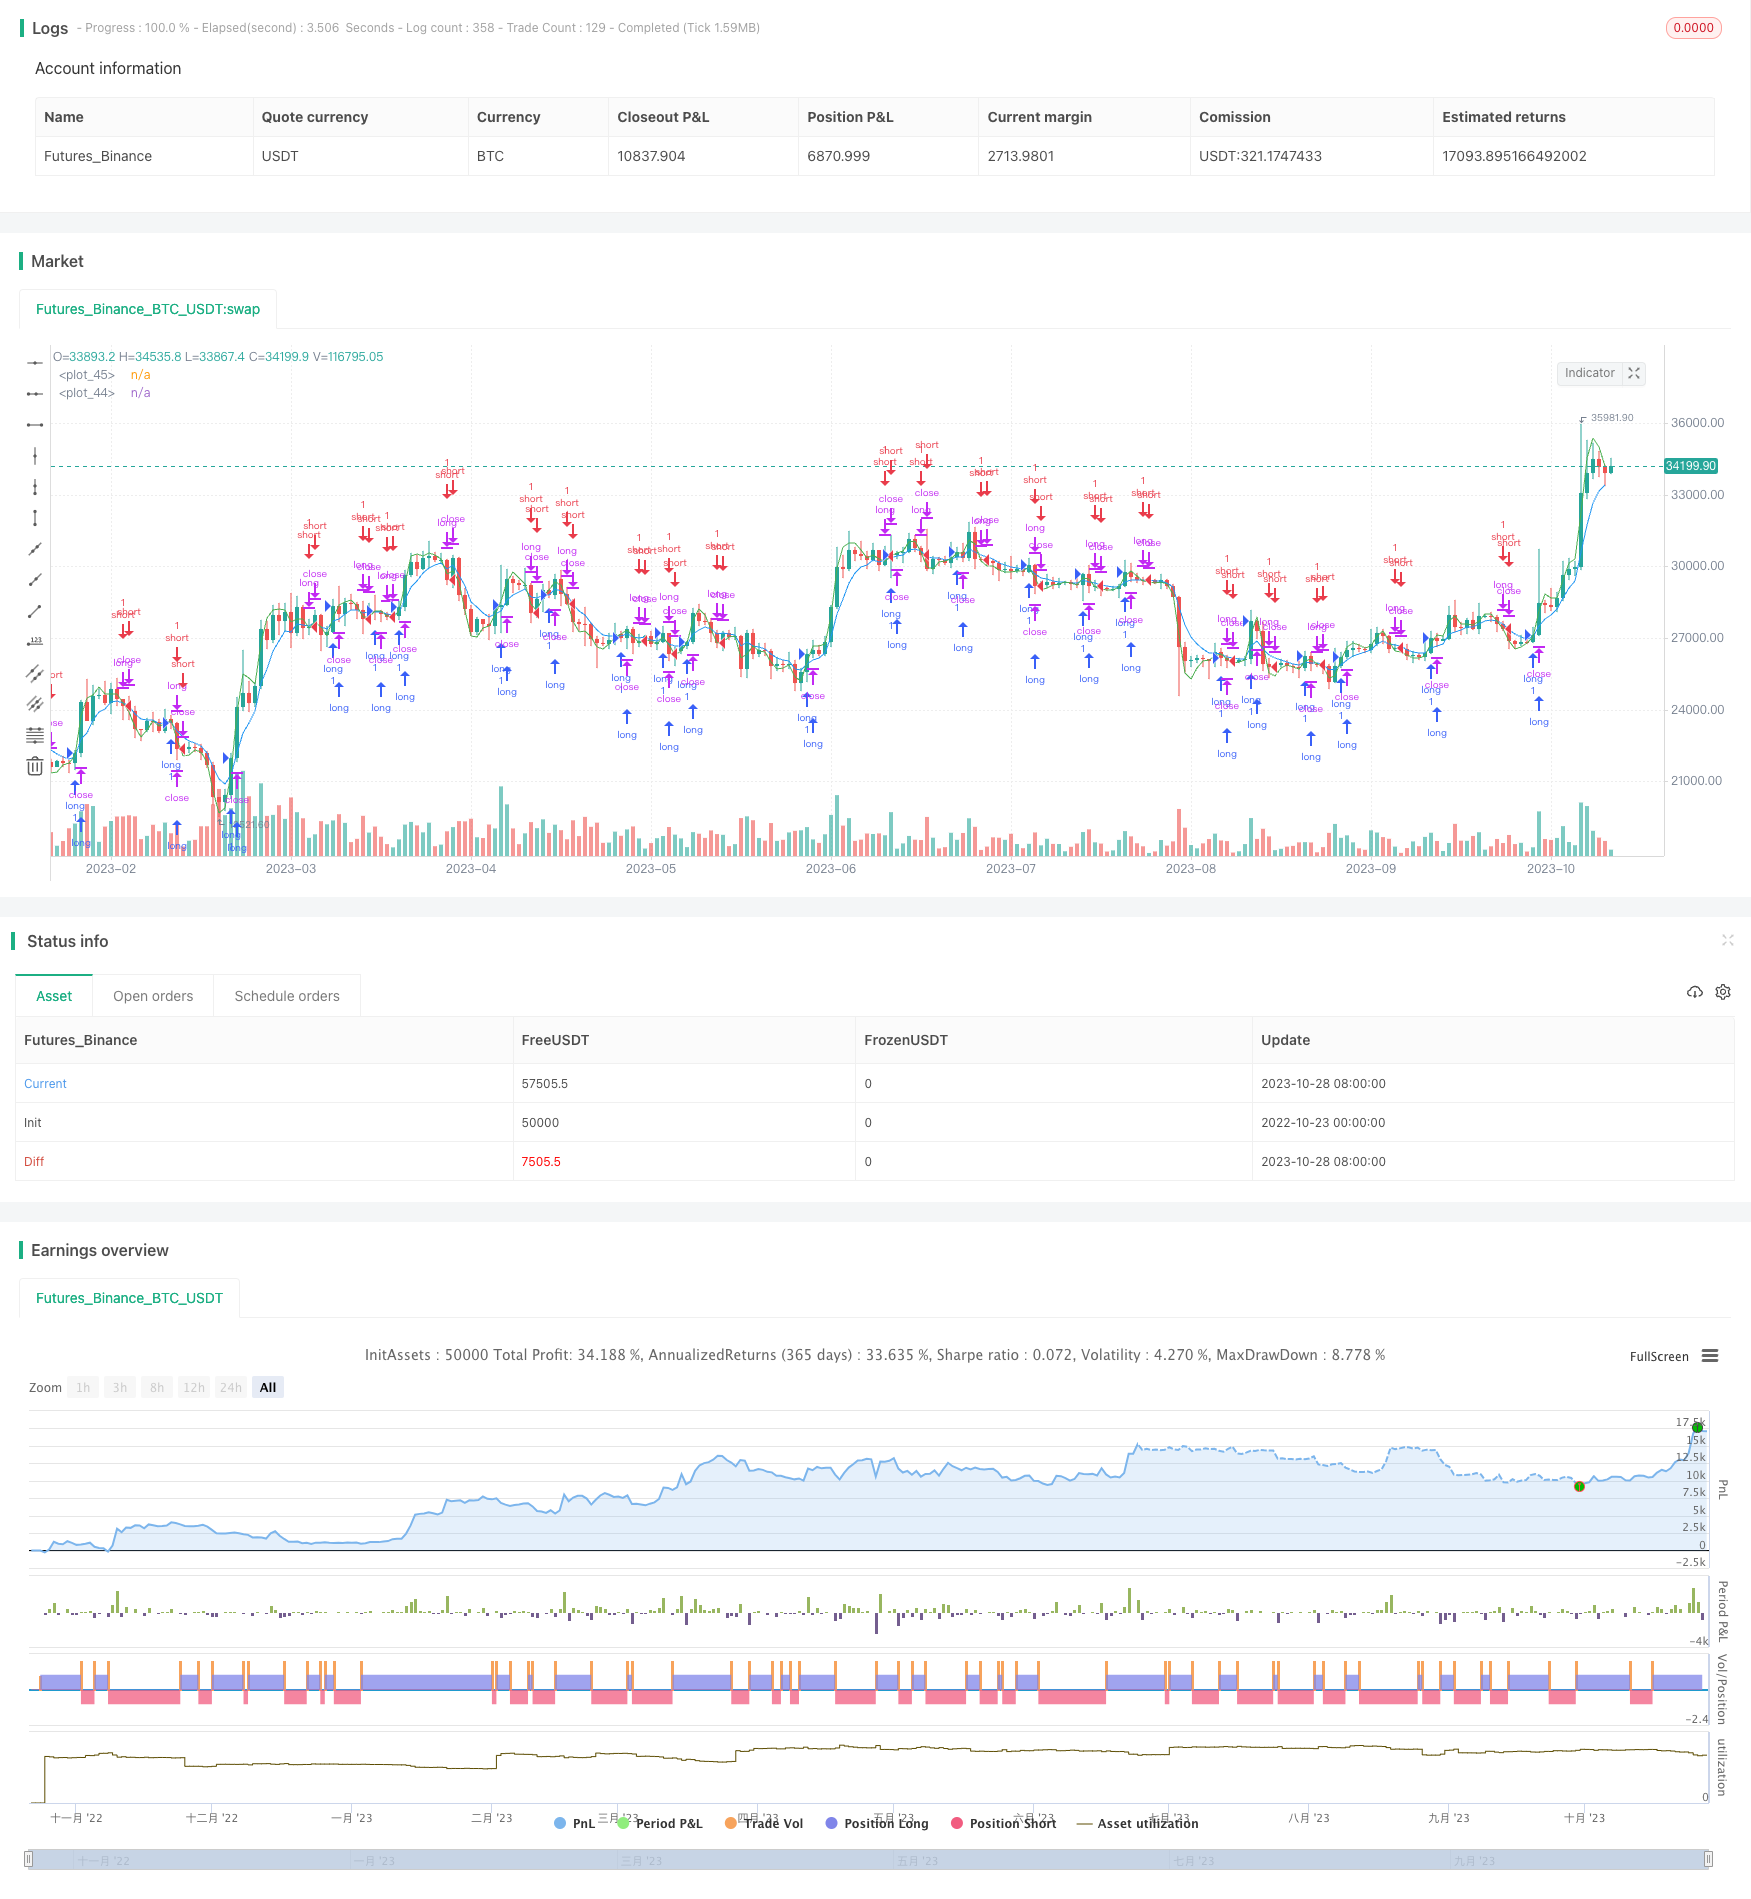The height and width of the screenshot is (1899, 1751).
Task: Select the vertical segment drawing tool
Action: pyautogui.click(x=35, y=518)
